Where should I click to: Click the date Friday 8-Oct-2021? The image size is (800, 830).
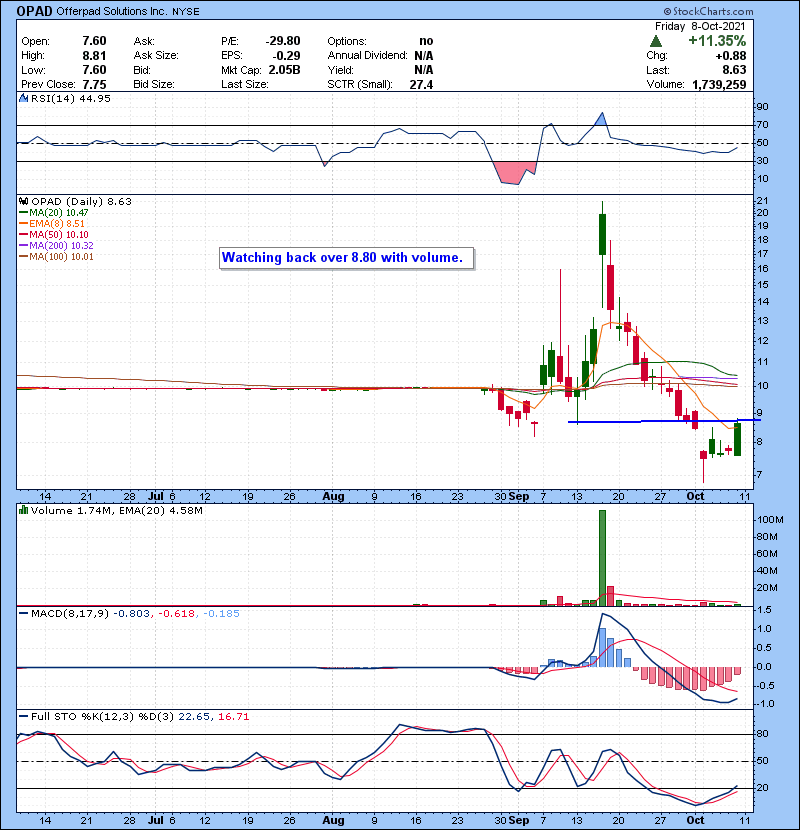[x=700, y=26]
